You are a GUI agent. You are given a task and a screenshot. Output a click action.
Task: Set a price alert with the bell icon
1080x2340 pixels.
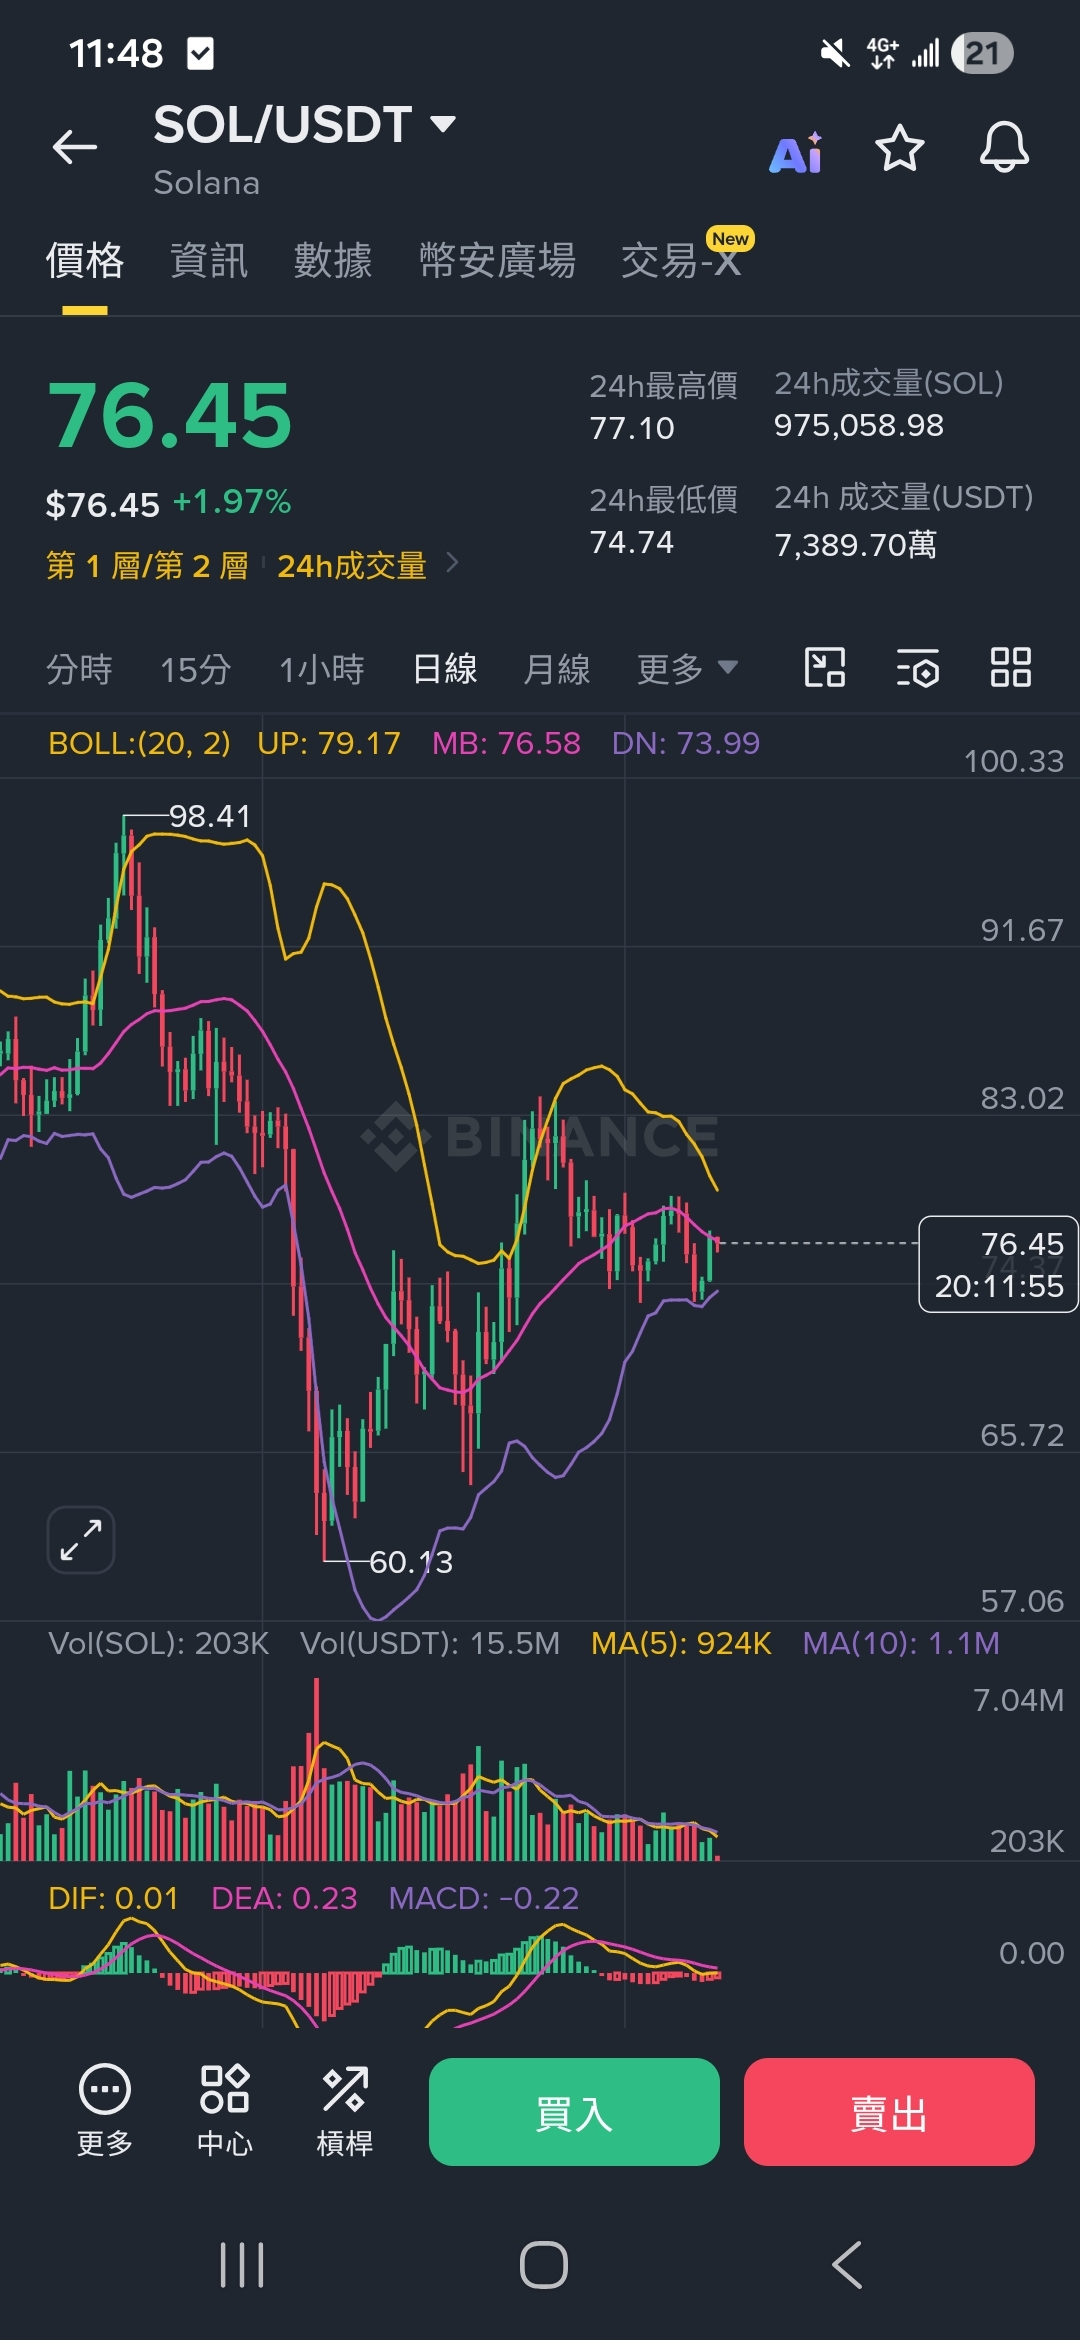(x=1004, y=148)
